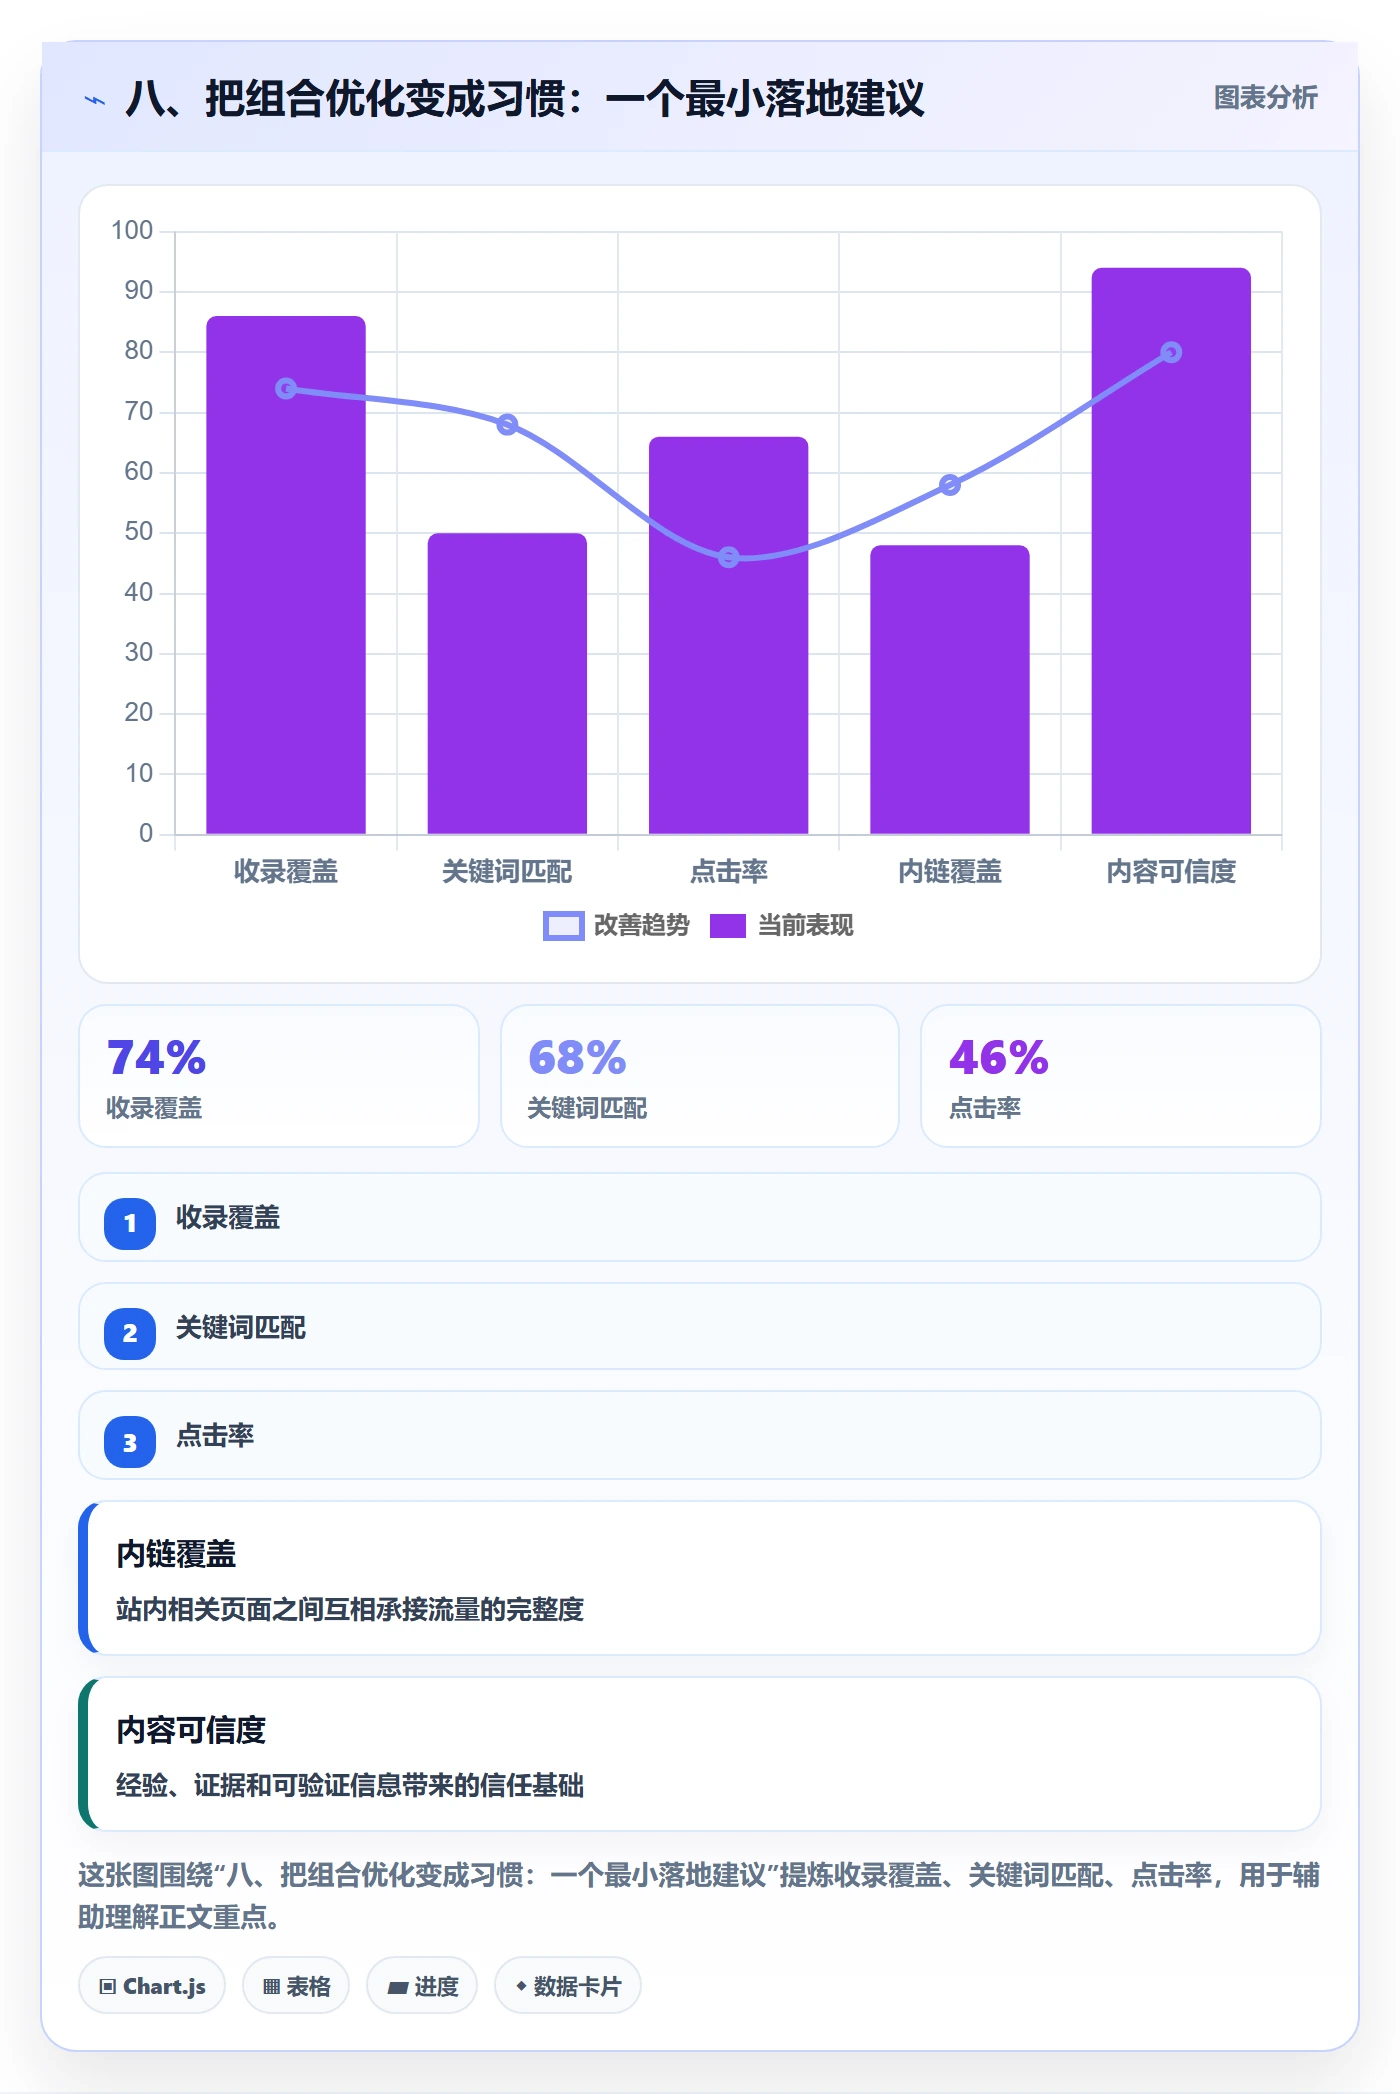Click the Chart.js tag
The image size is (1400, 2094).
tap(152, 1986)
